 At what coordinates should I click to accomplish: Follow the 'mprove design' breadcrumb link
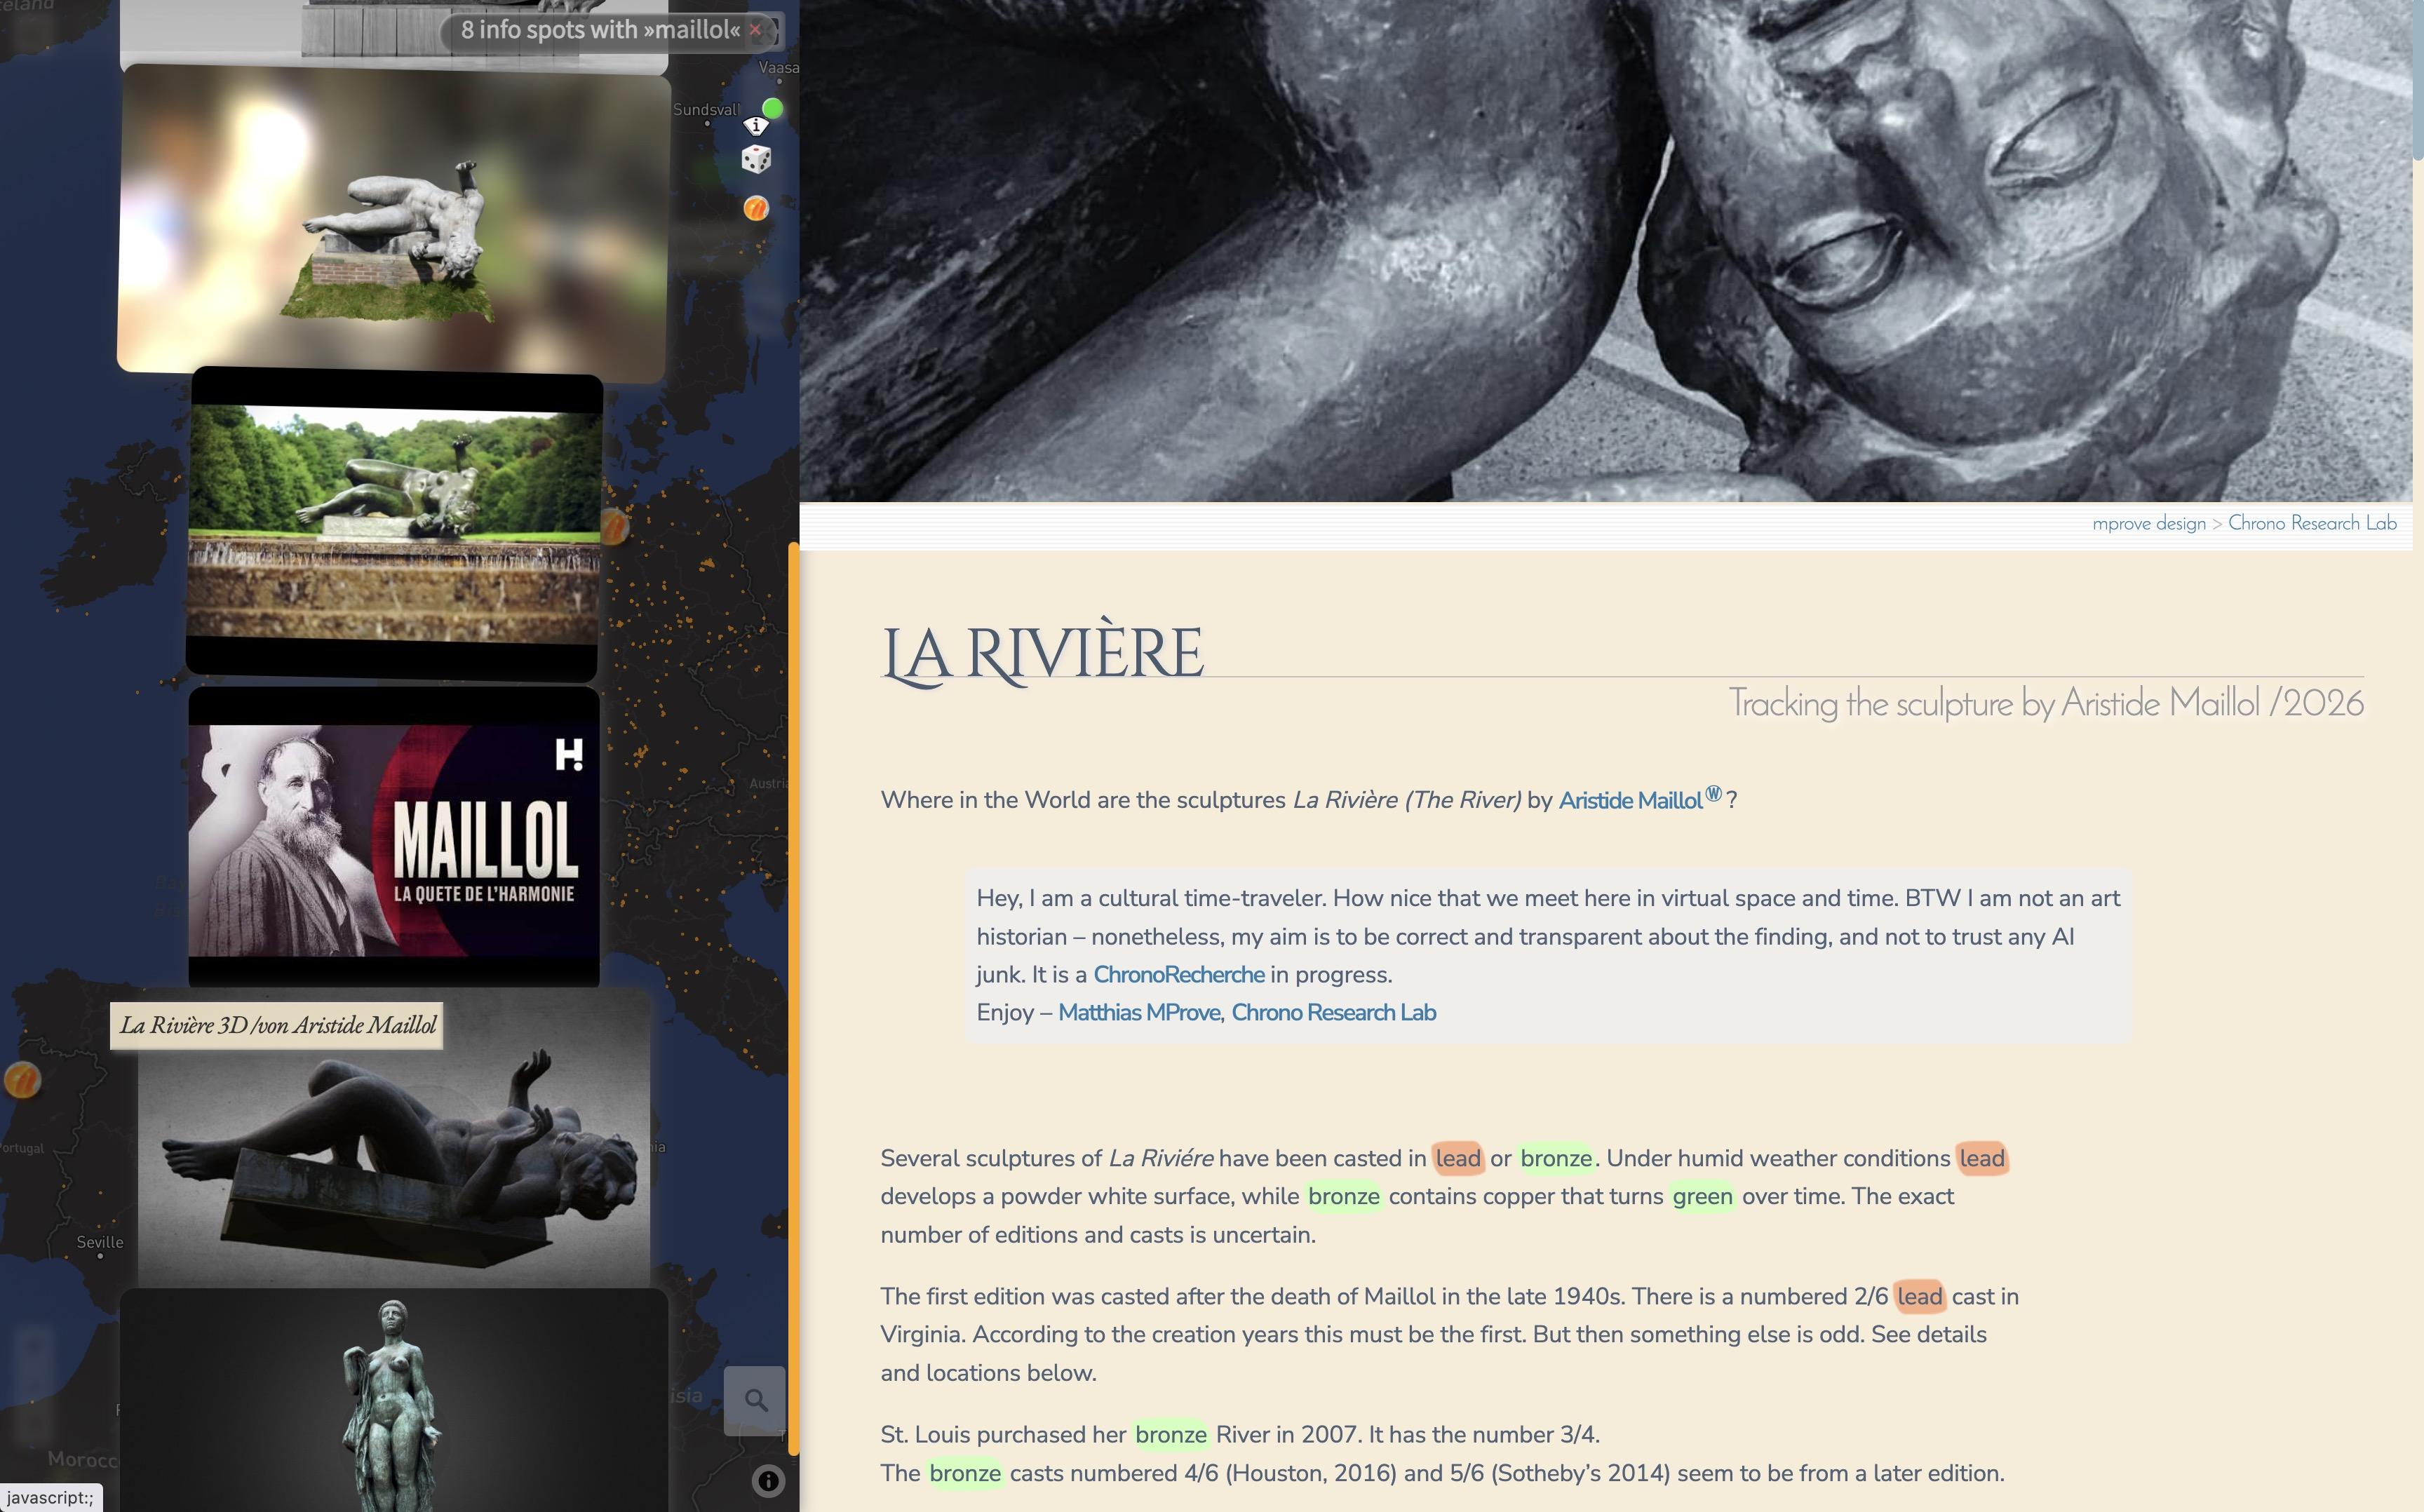[2148, 523]
